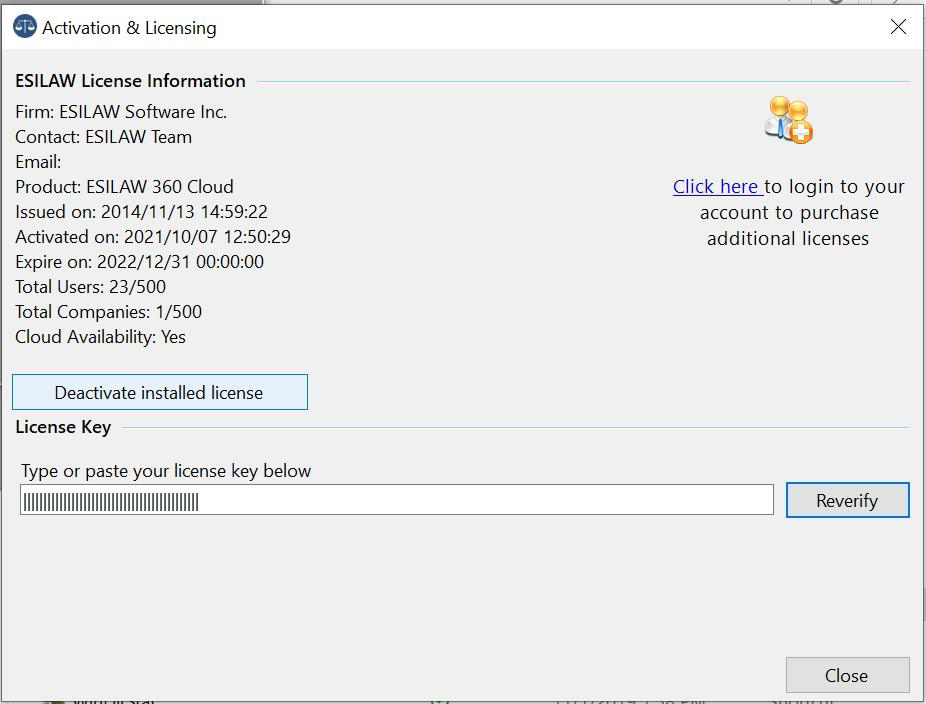Click 'Type or paste your license key below' label
This screenshot has width=926, height=704.
(x=166, y=471)
